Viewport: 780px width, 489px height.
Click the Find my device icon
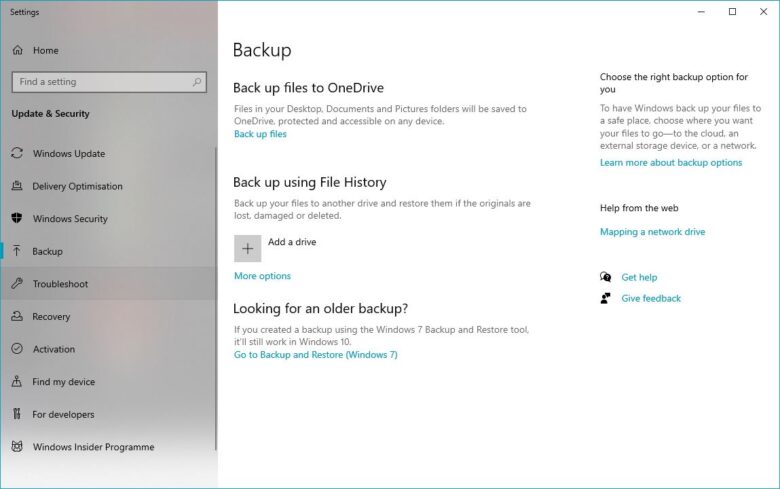17,382
